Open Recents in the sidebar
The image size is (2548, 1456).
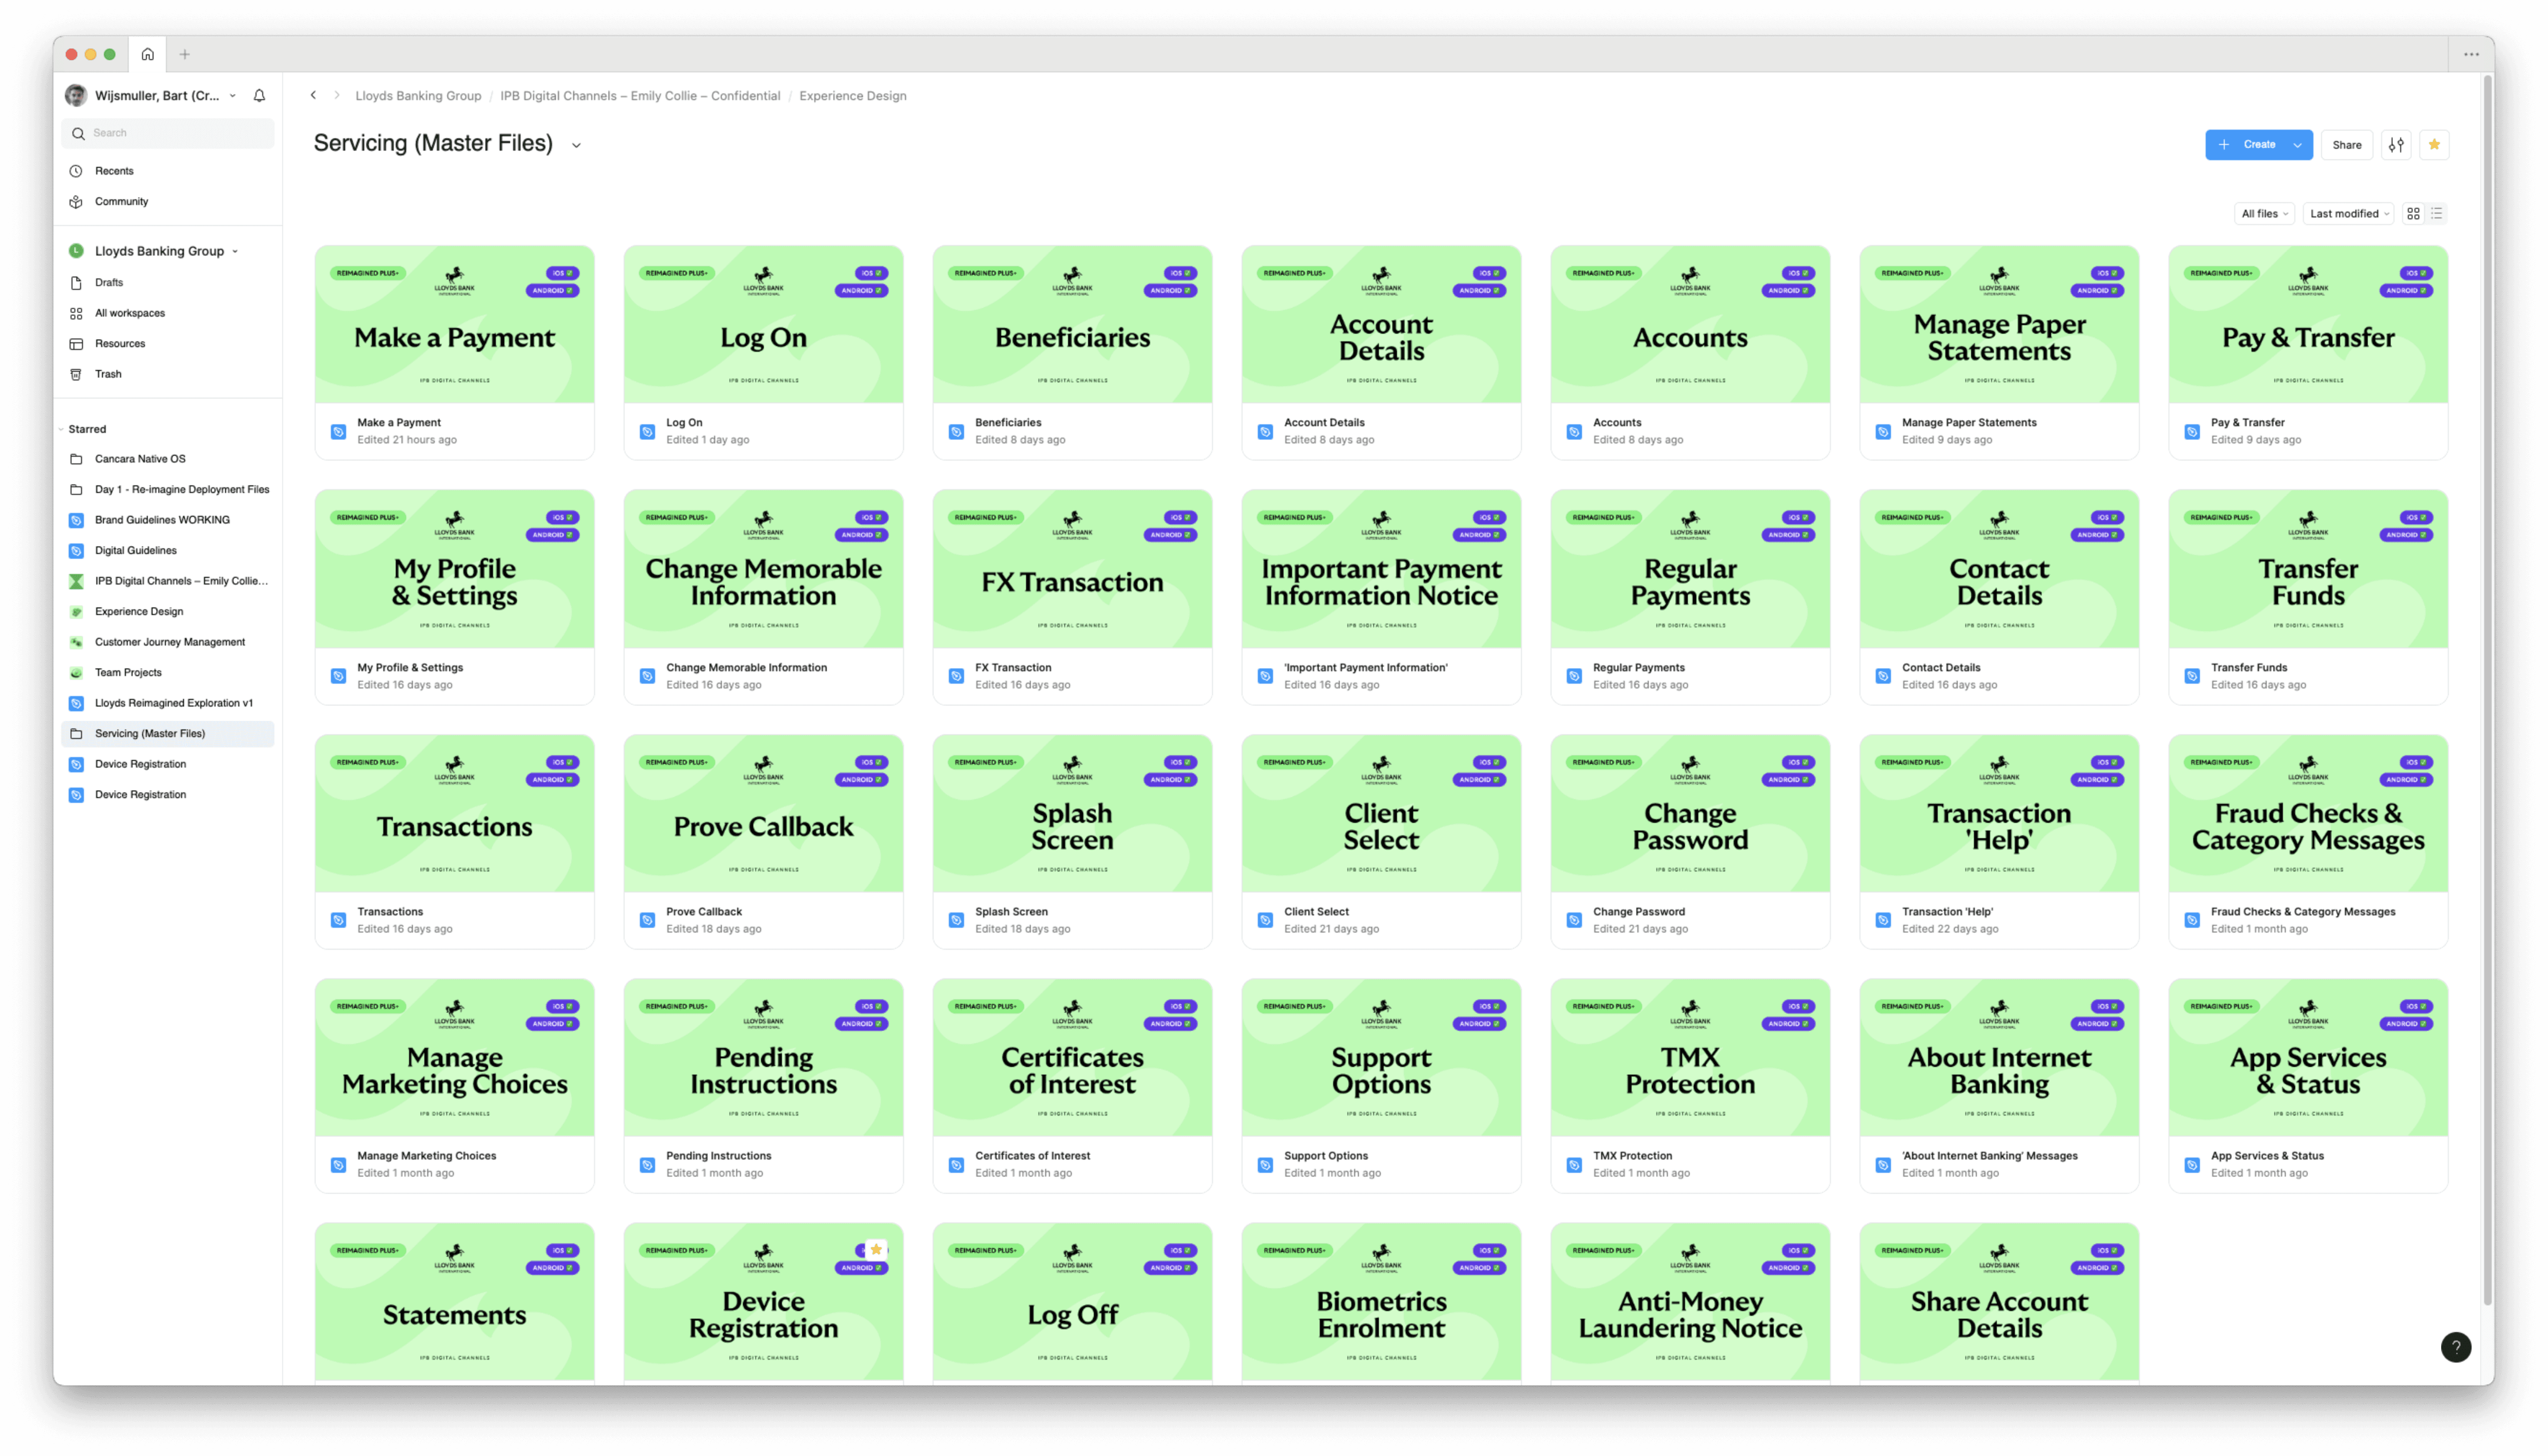[114, 171]
